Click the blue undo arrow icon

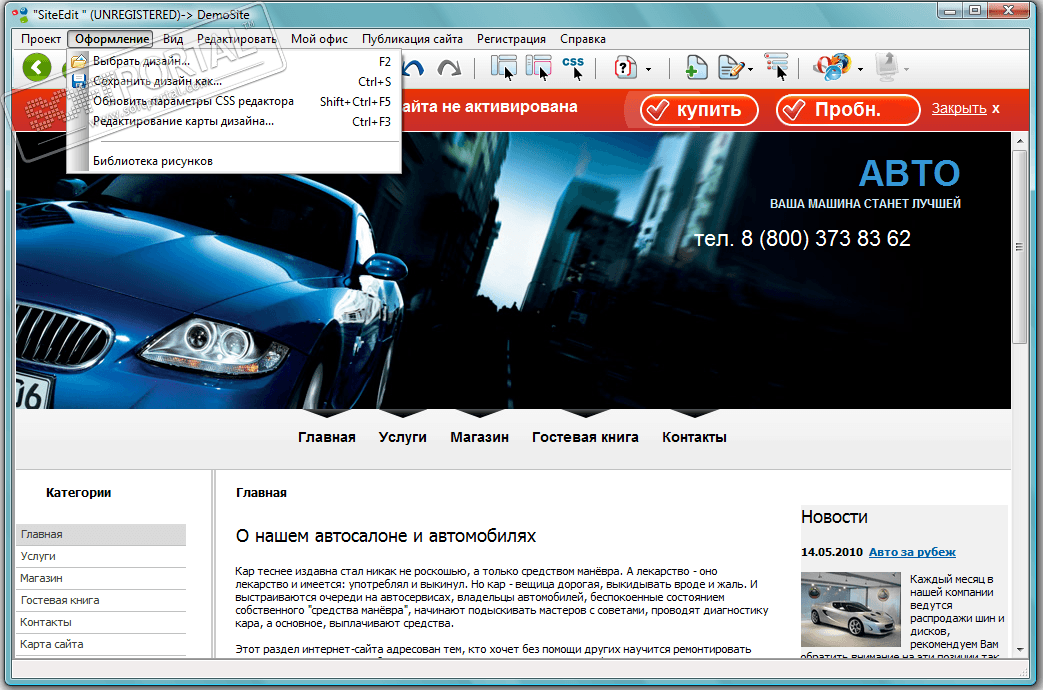414,68
